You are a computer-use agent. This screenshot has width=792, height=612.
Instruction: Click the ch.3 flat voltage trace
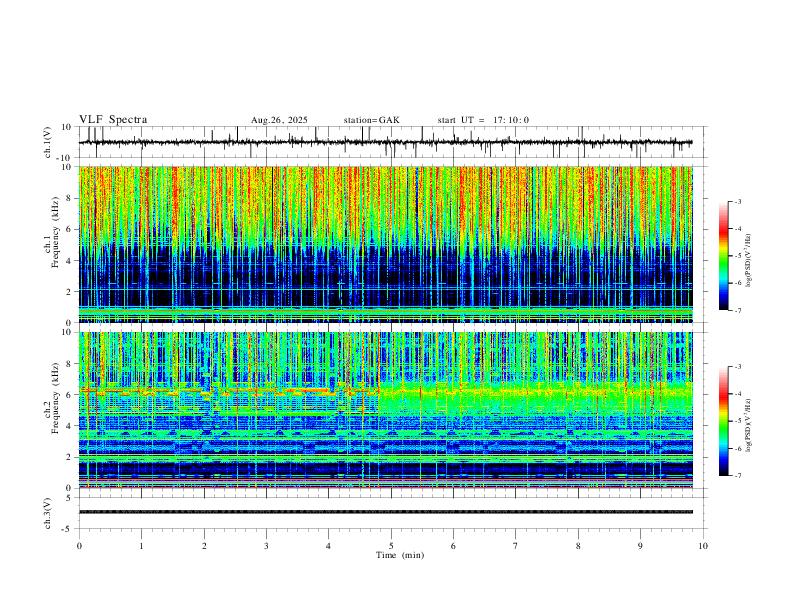385,512
